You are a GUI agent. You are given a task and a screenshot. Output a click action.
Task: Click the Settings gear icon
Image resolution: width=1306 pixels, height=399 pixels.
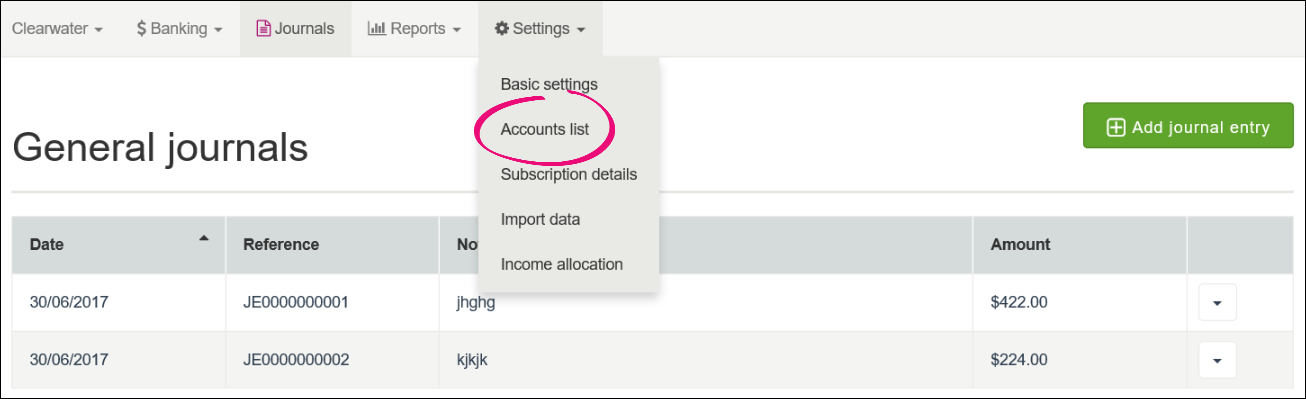coord(502,29)
